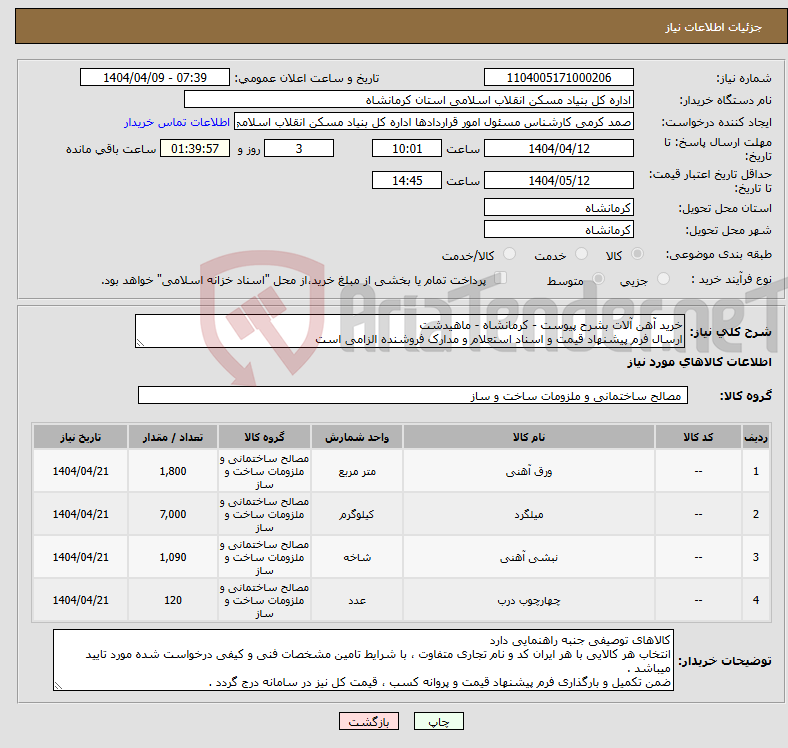Click the row number 3 cell

(x=755, y=557)
